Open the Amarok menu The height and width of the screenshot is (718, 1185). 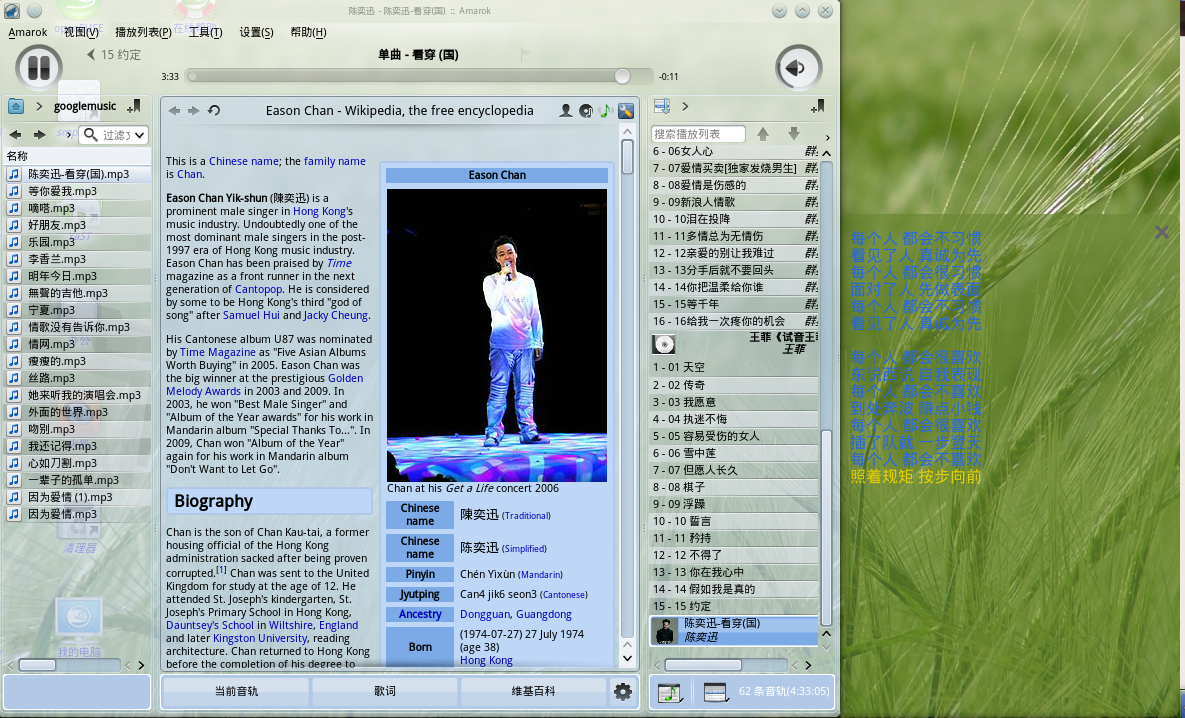27,32
